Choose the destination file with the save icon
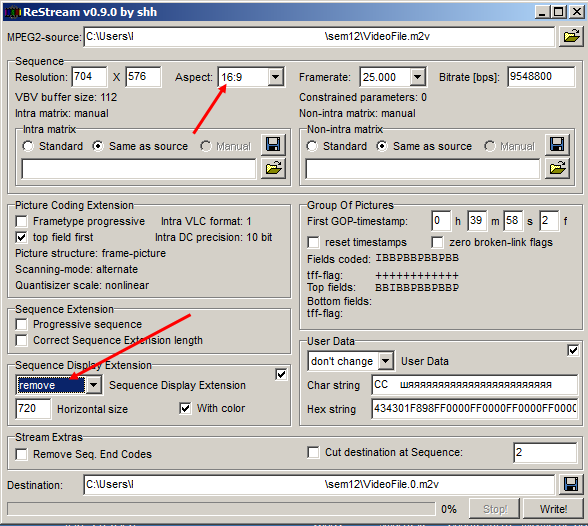This screenshot has height=526, width=588. 571,485
